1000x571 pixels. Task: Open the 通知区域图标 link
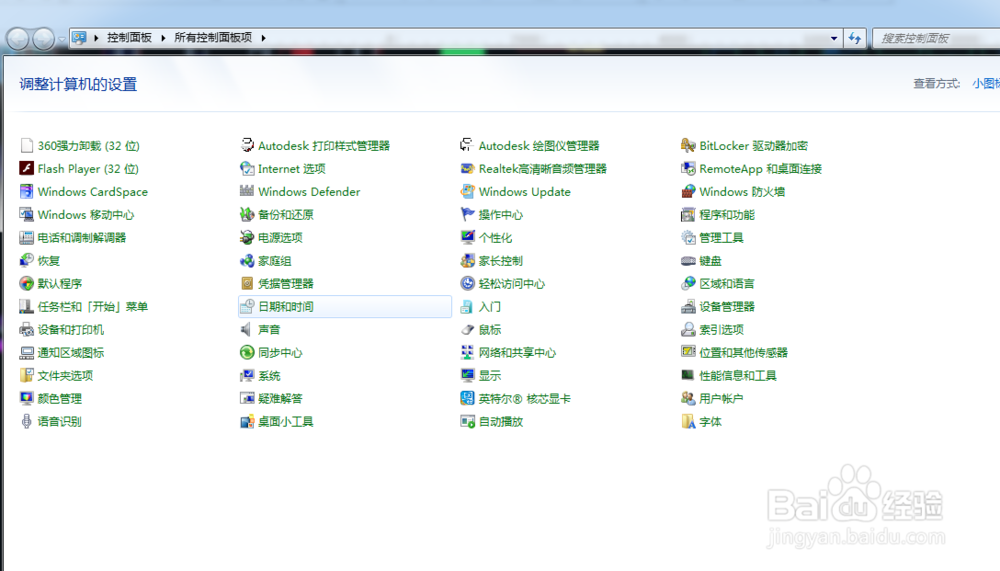pyautogui.click(x=70, y=353)
